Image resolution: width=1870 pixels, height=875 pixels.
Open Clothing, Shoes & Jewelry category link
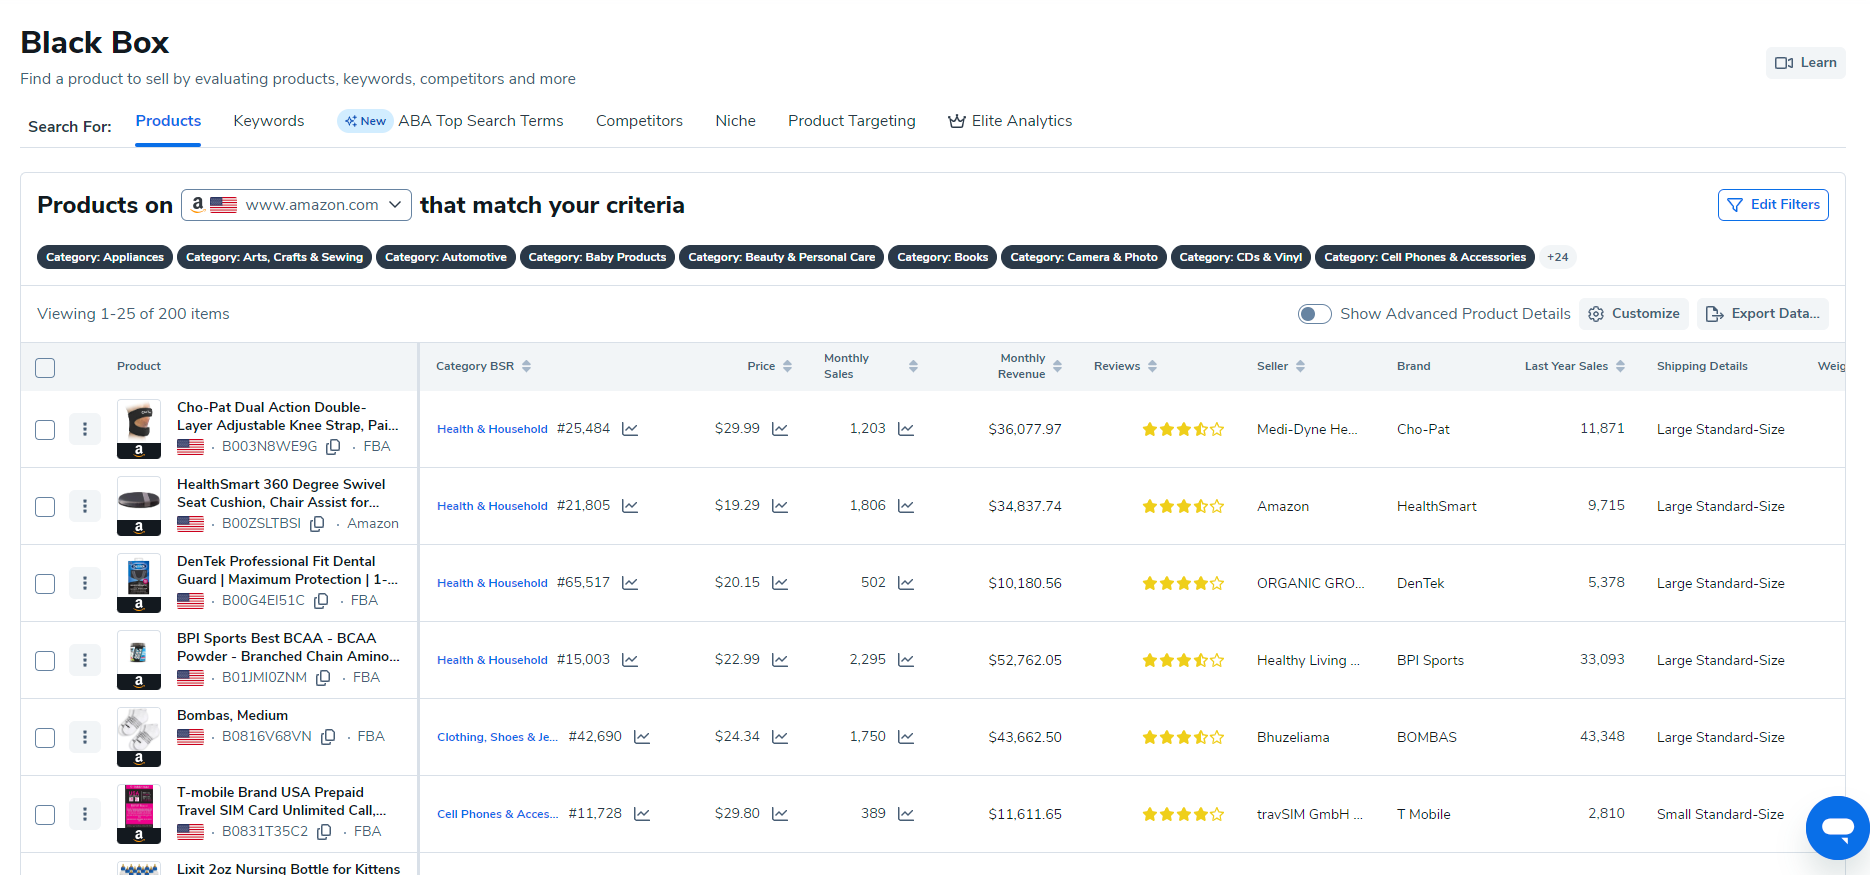point(498,737)
